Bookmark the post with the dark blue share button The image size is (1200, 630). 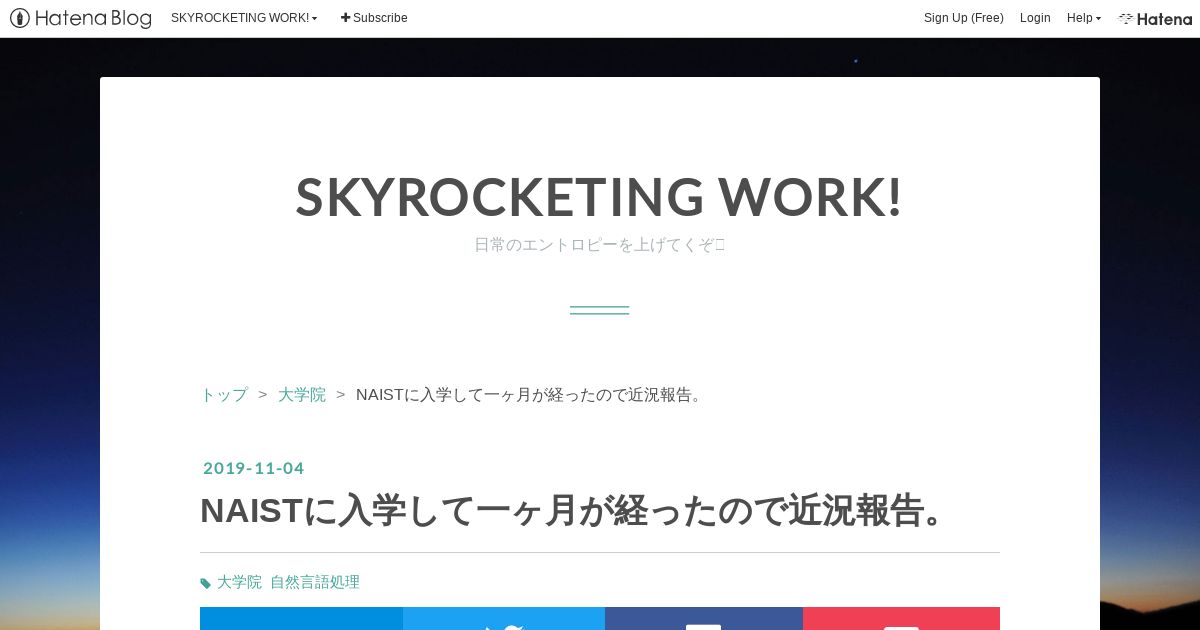coord(301,619)
